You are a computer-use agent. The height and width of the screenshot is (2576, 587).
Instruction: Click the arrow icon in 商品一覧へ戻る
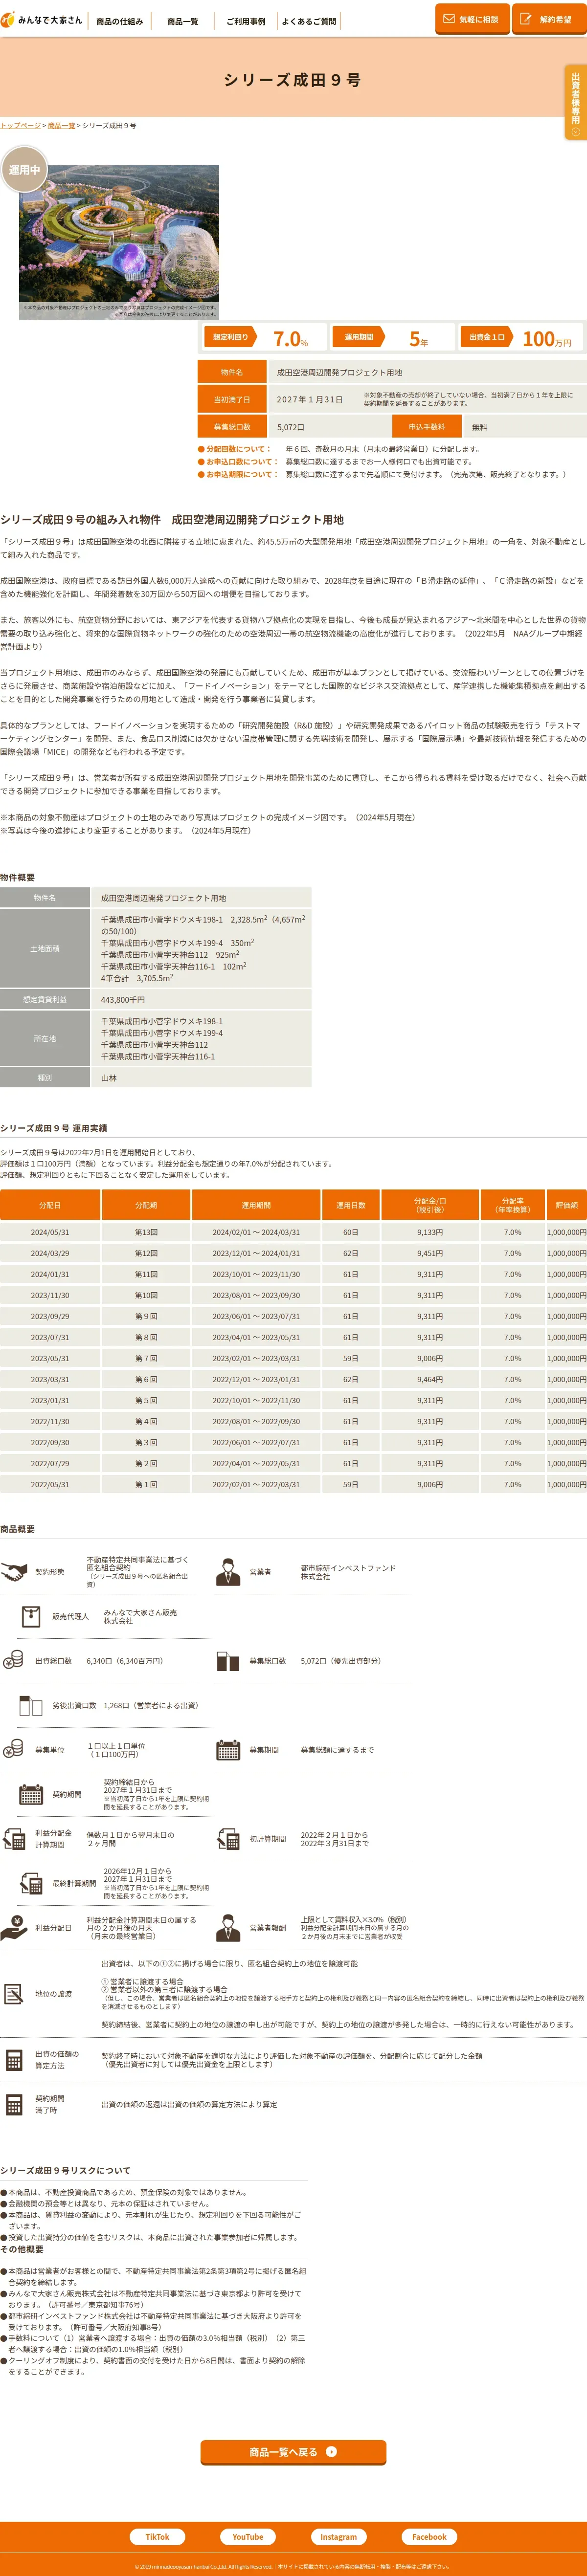[x=331, y=2452]
